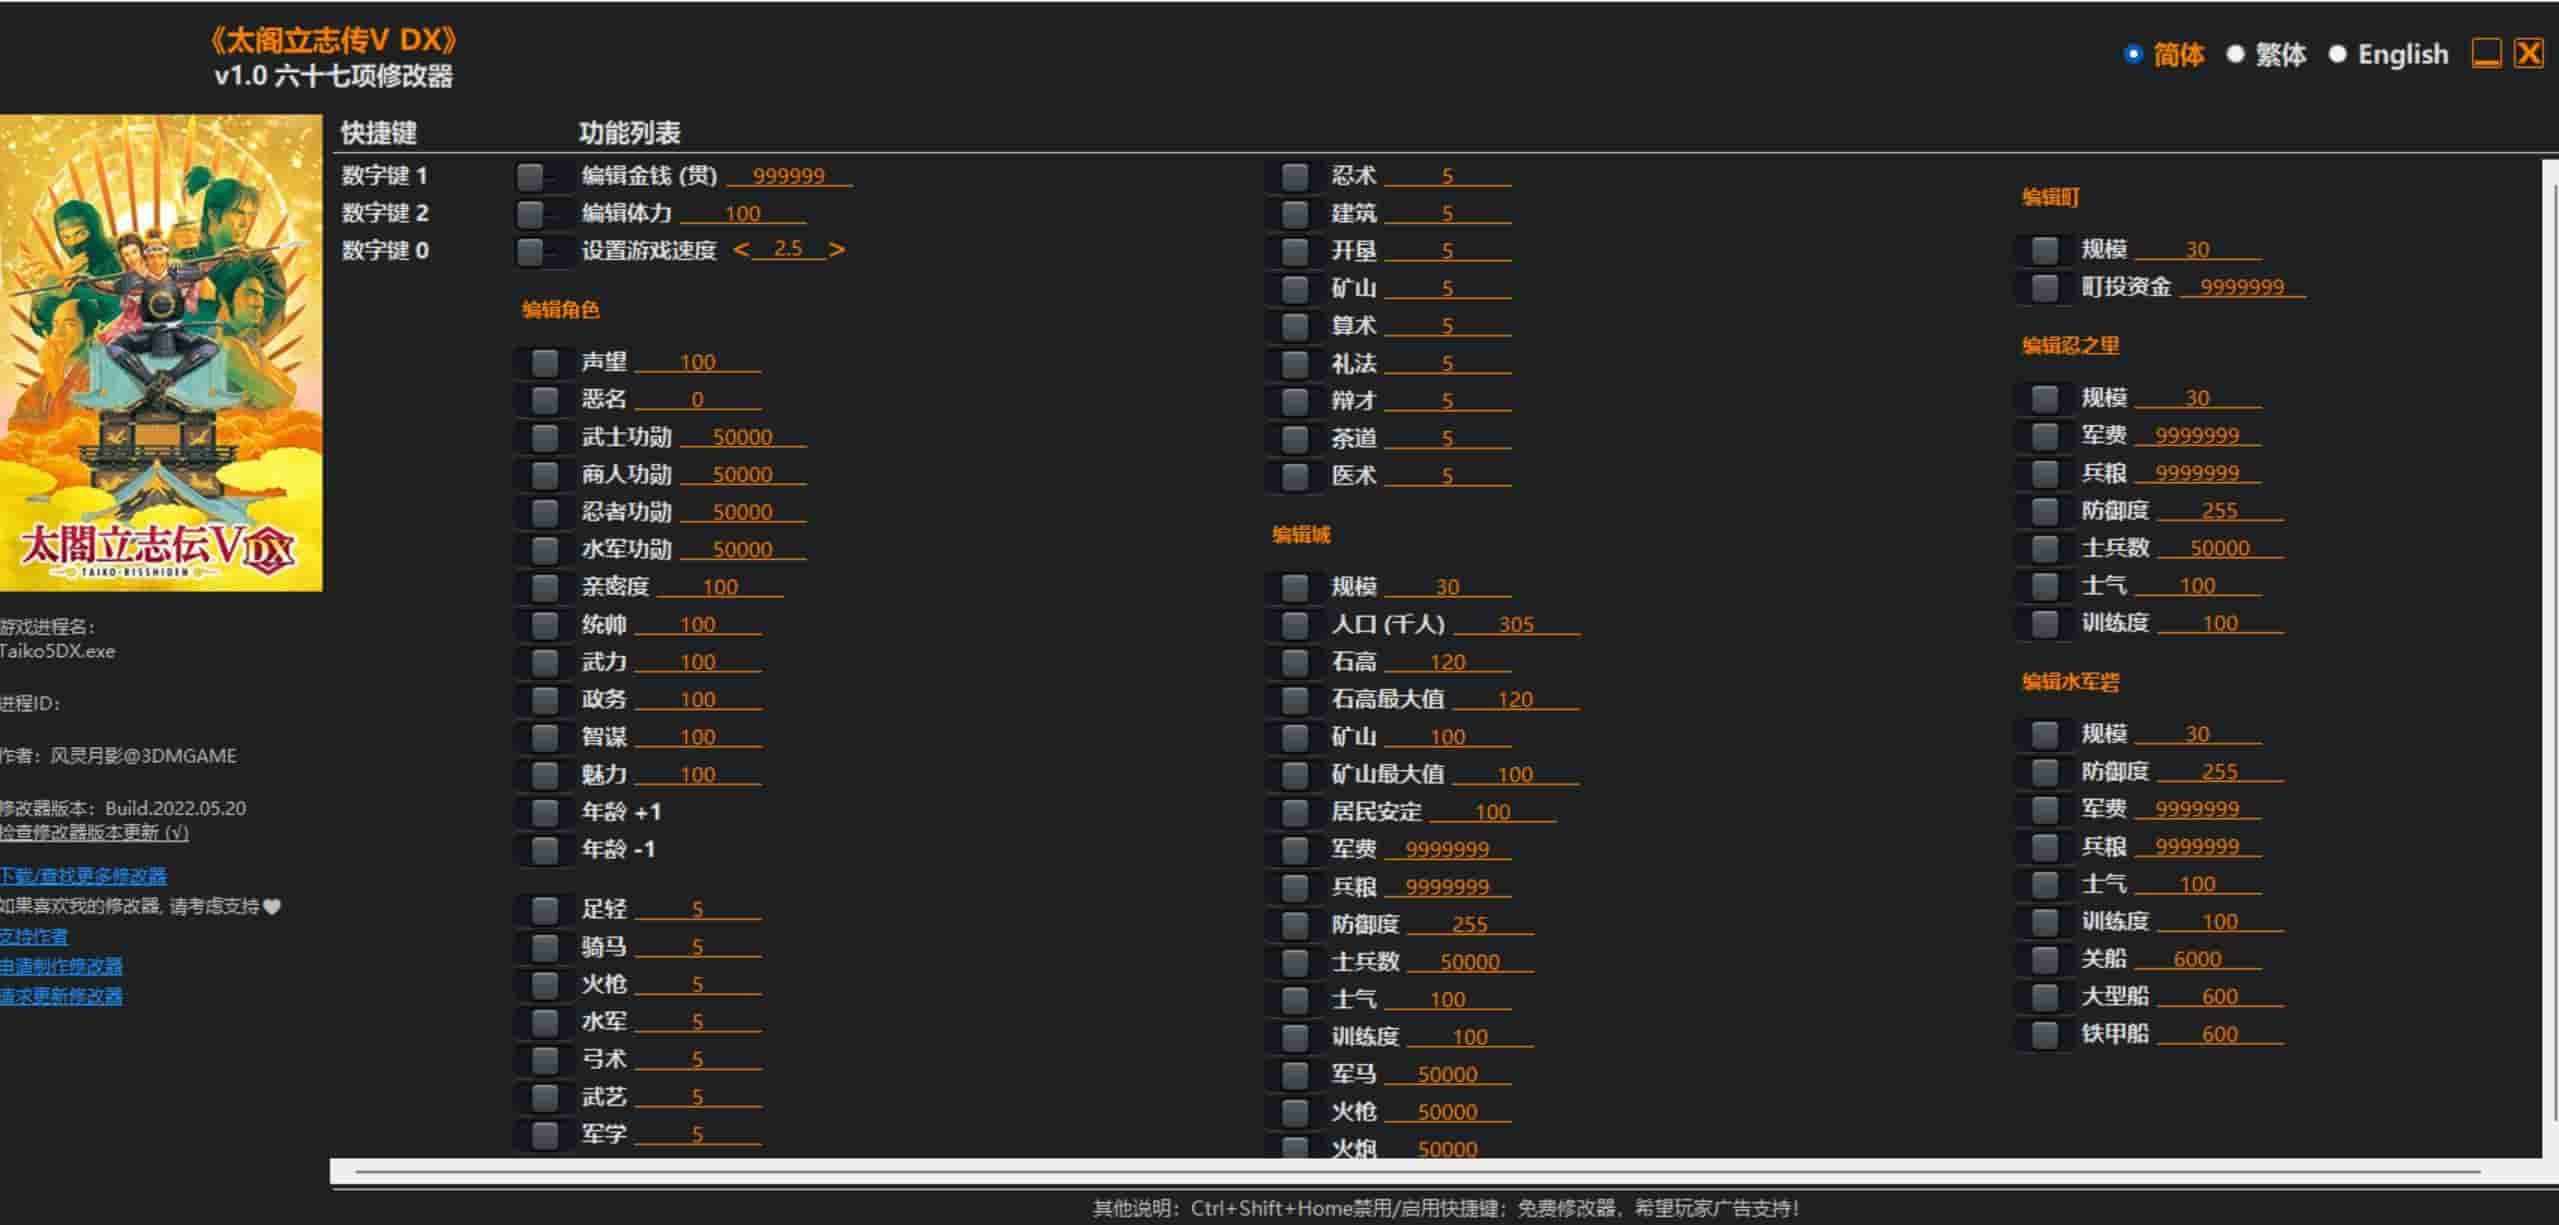The image size is (2559, 1225).
Task: Decrease game speed with left arrow
Action: [x=741, y=250]
